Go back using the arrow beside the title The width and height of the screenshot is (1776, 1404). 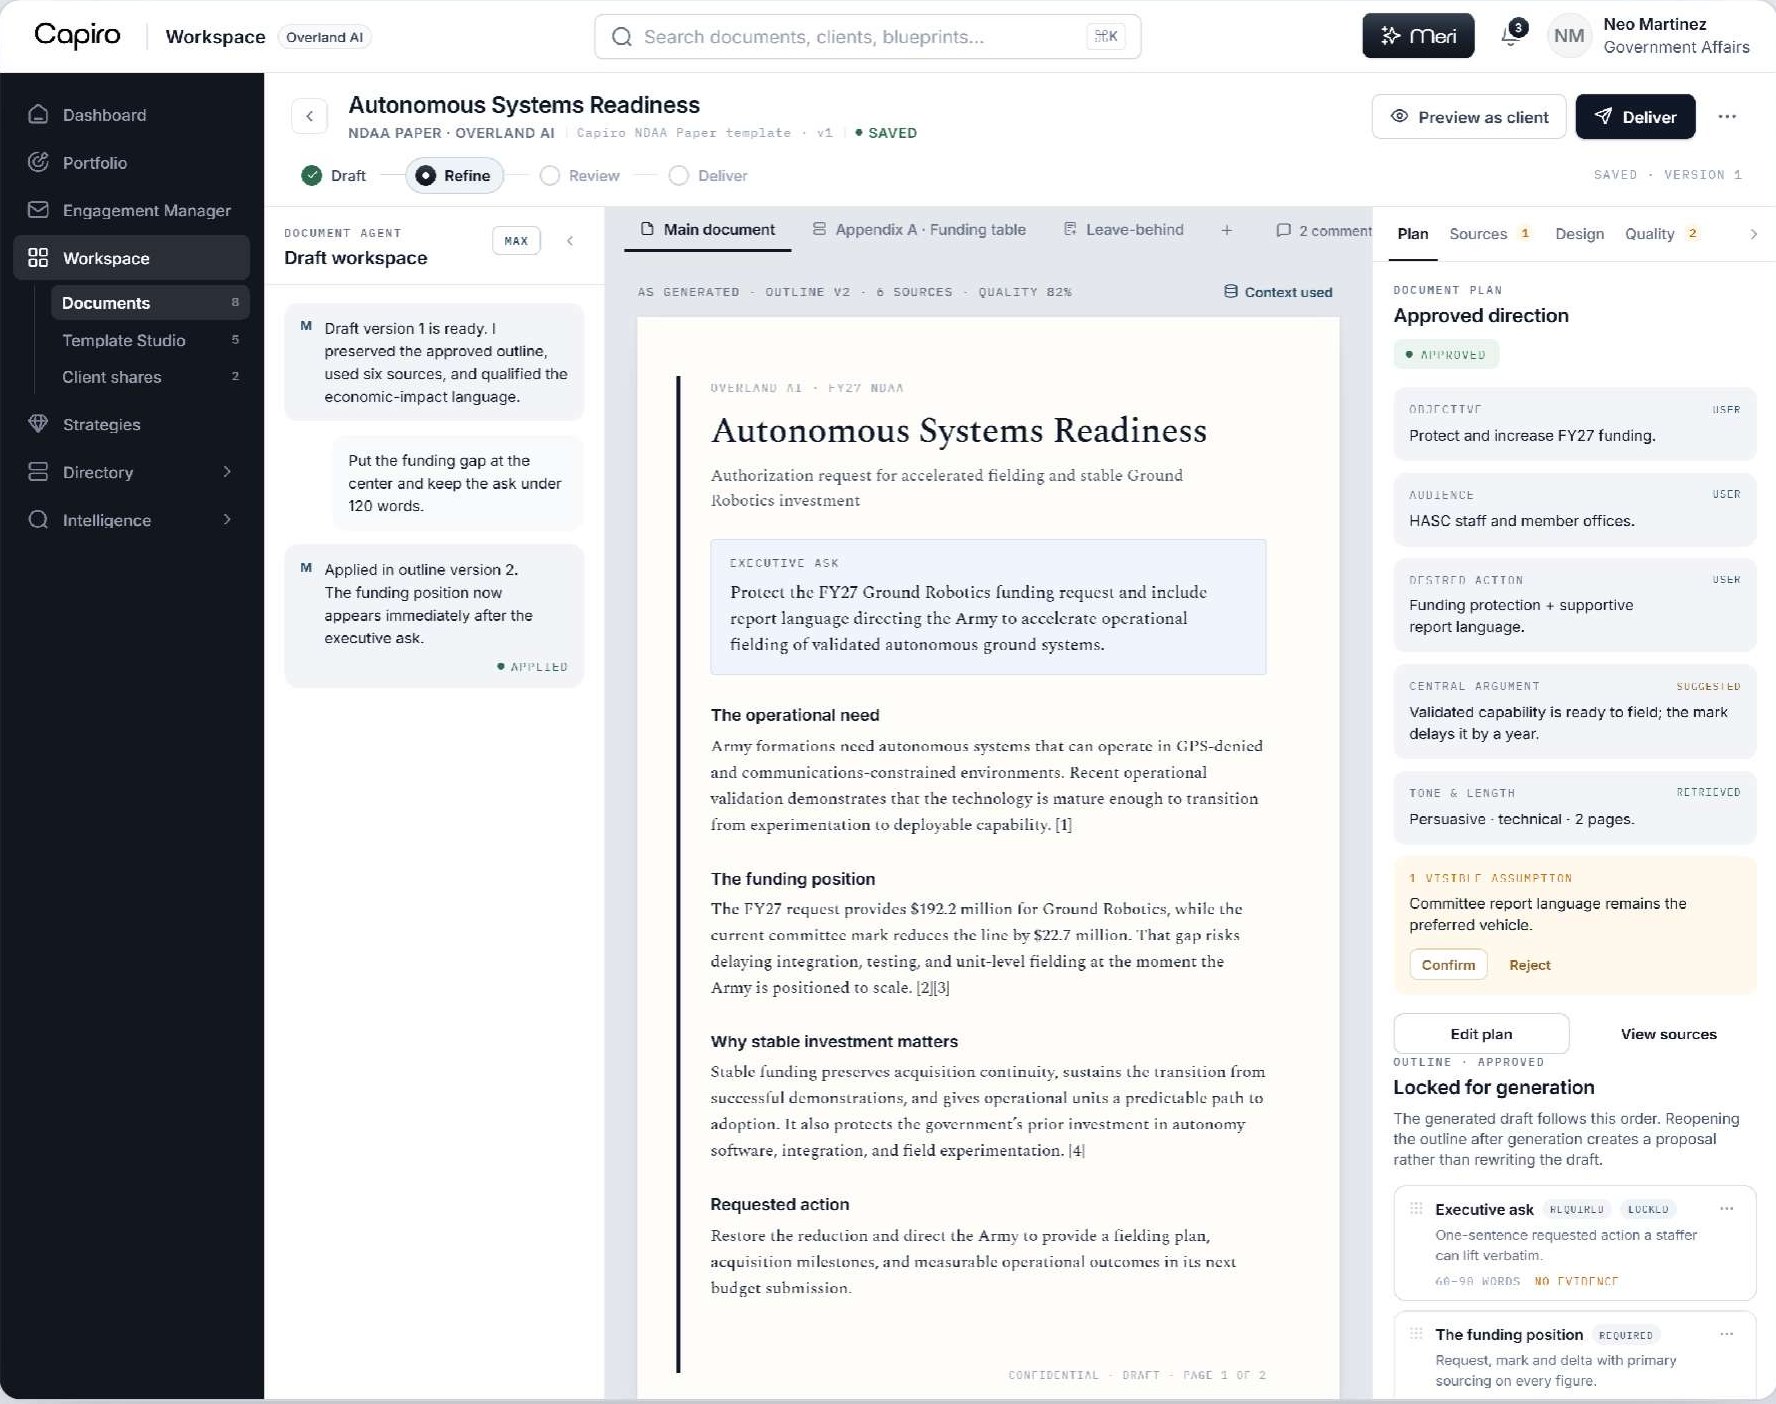309,116
